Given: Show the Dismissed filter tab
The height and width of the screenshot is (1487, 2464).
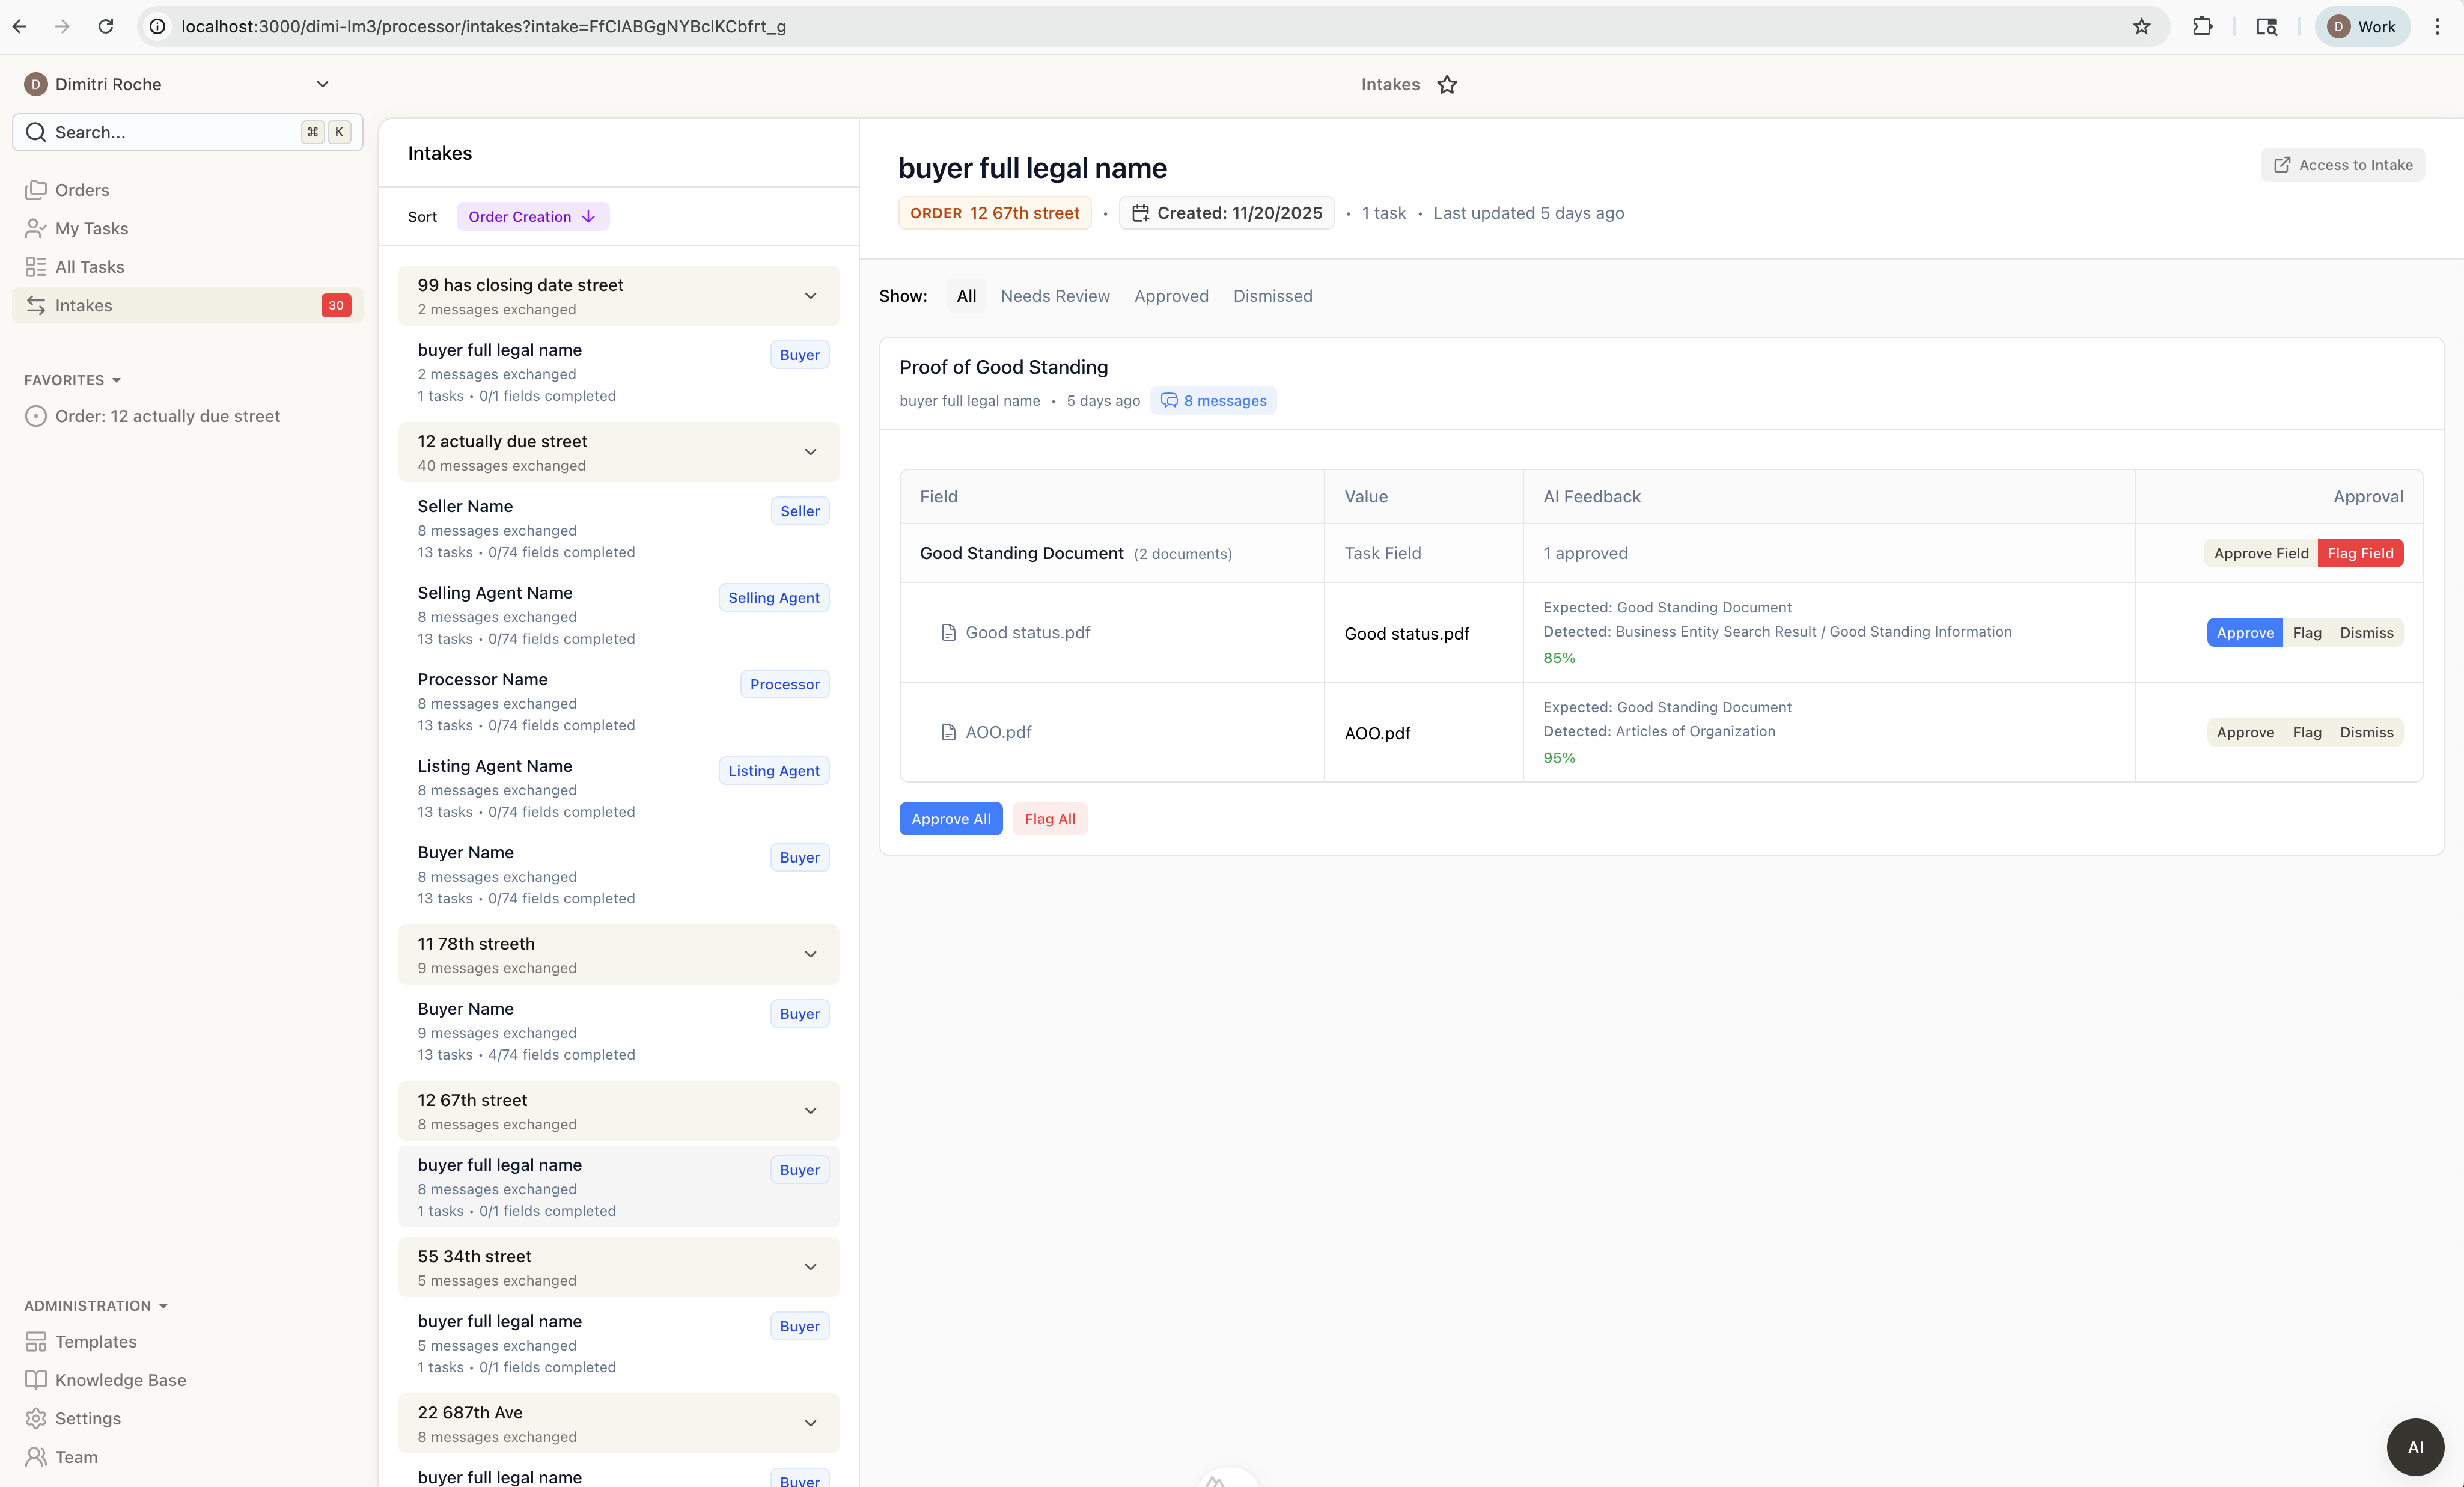Looking at the screenshot, I should pos(1272,296).
